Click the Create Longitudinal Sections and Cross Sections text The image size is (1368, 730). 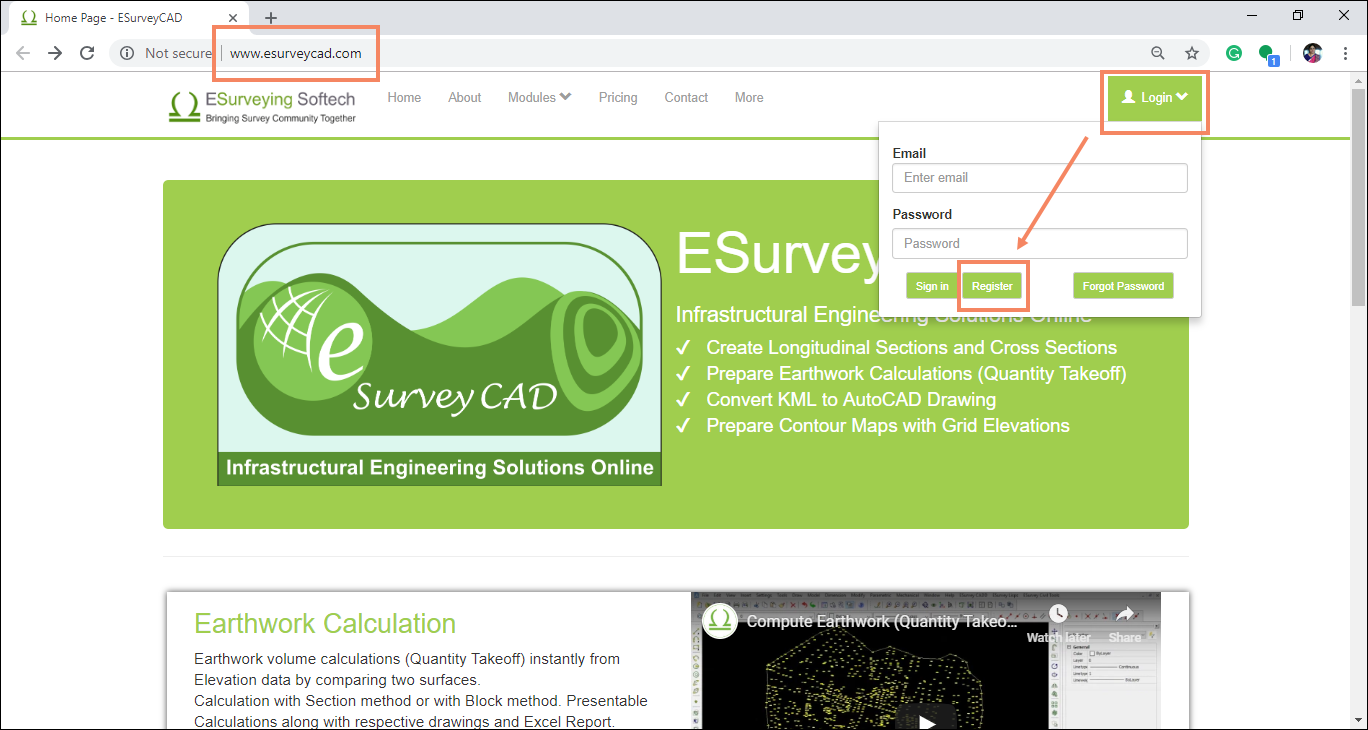point(912,348)
